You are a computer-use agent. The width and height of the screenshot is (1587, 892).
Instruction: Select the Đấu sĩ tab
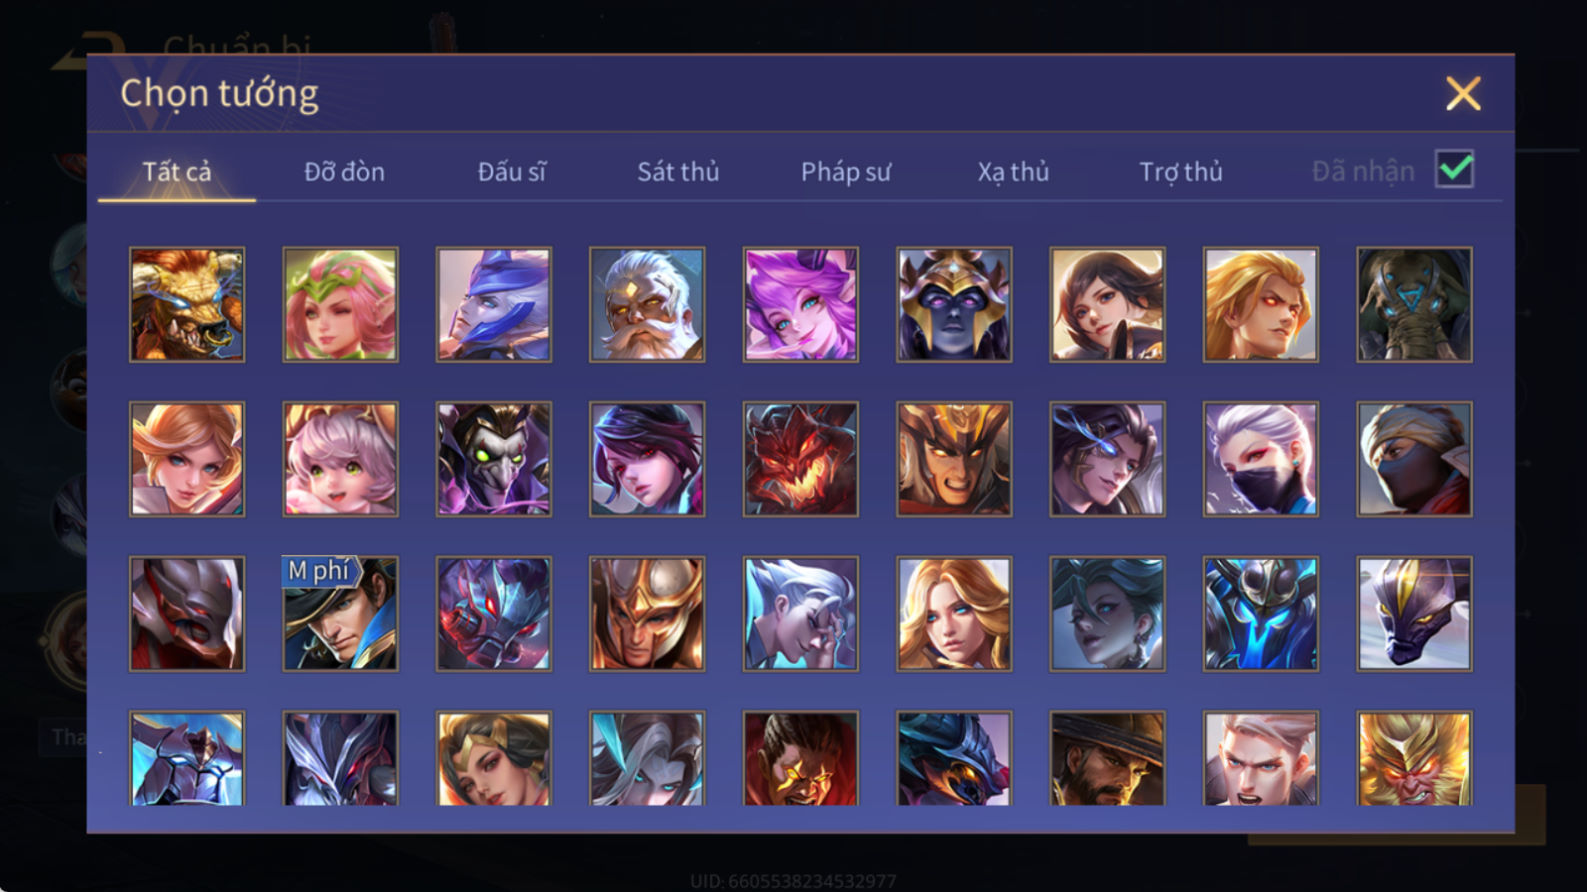(511, 172)
